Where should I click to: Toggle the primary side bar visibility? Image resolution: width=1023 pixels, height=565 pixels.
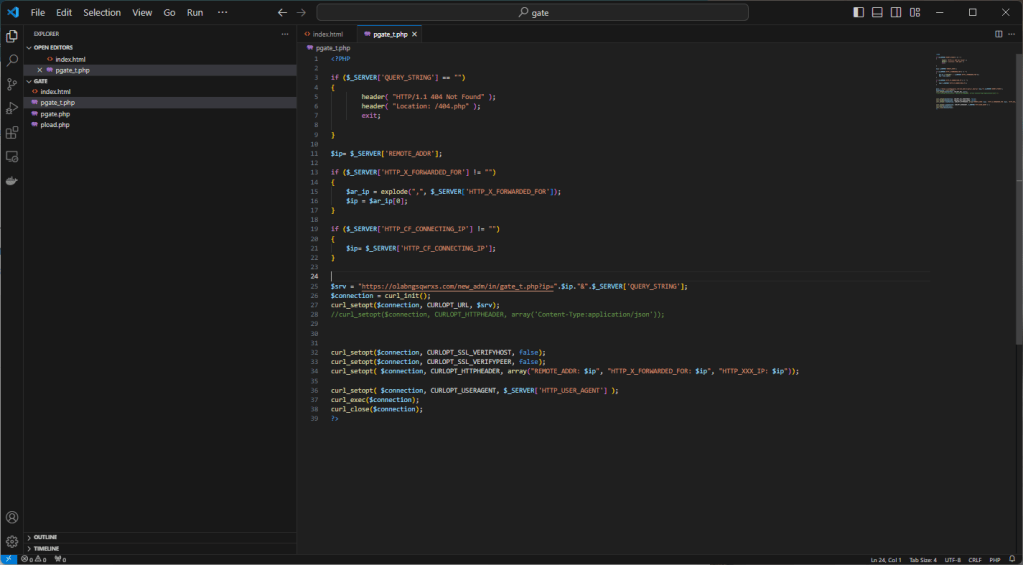[x=859, y=12]
